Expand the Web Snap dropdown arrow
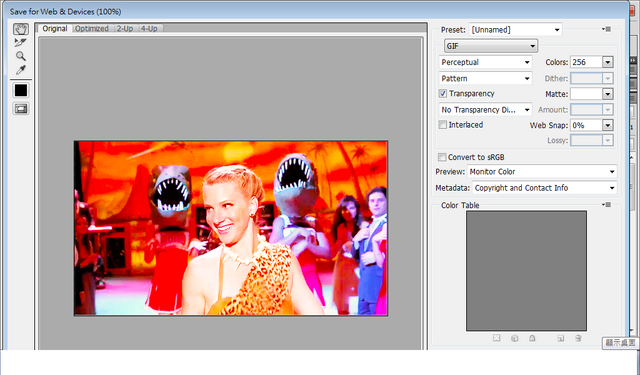Screen dimensions: 640x375 (x=608, y=125)
